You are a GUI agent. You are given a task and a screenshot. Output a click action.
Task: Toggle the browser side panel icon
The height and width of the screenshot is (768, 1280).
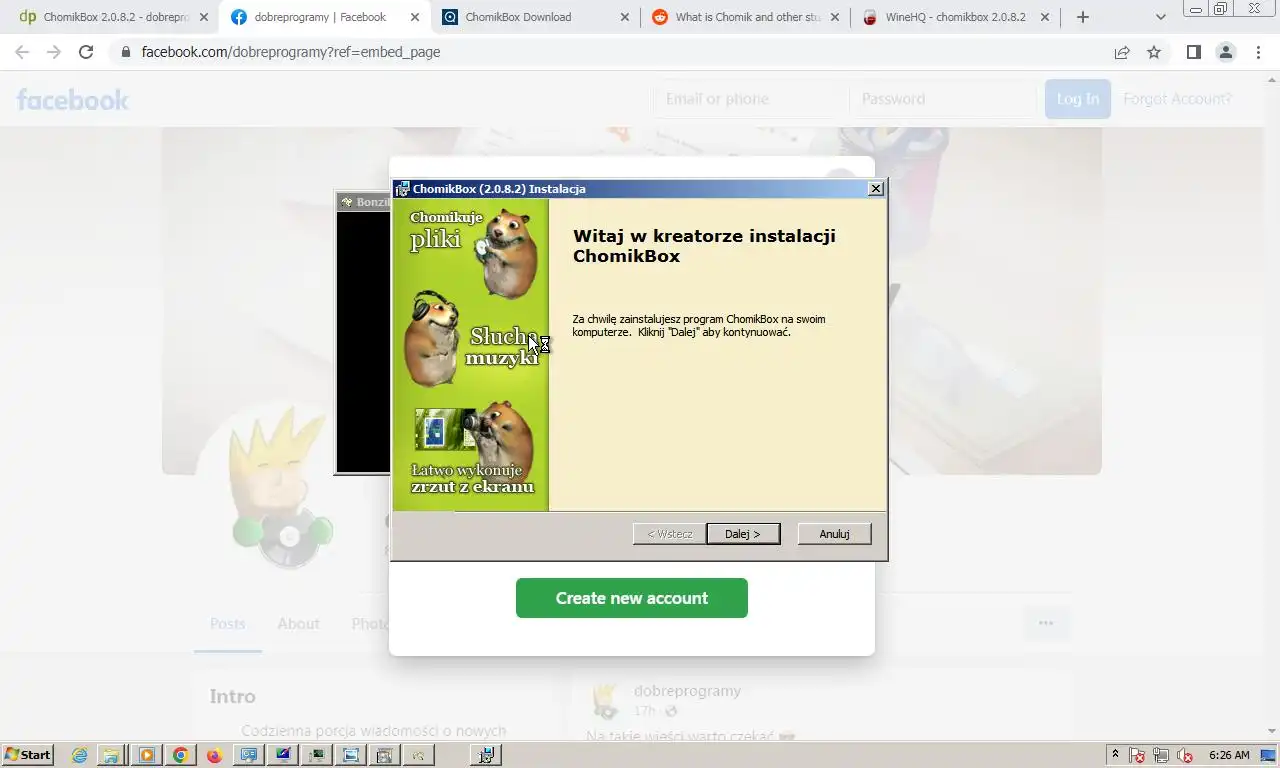coord(1193,52)
